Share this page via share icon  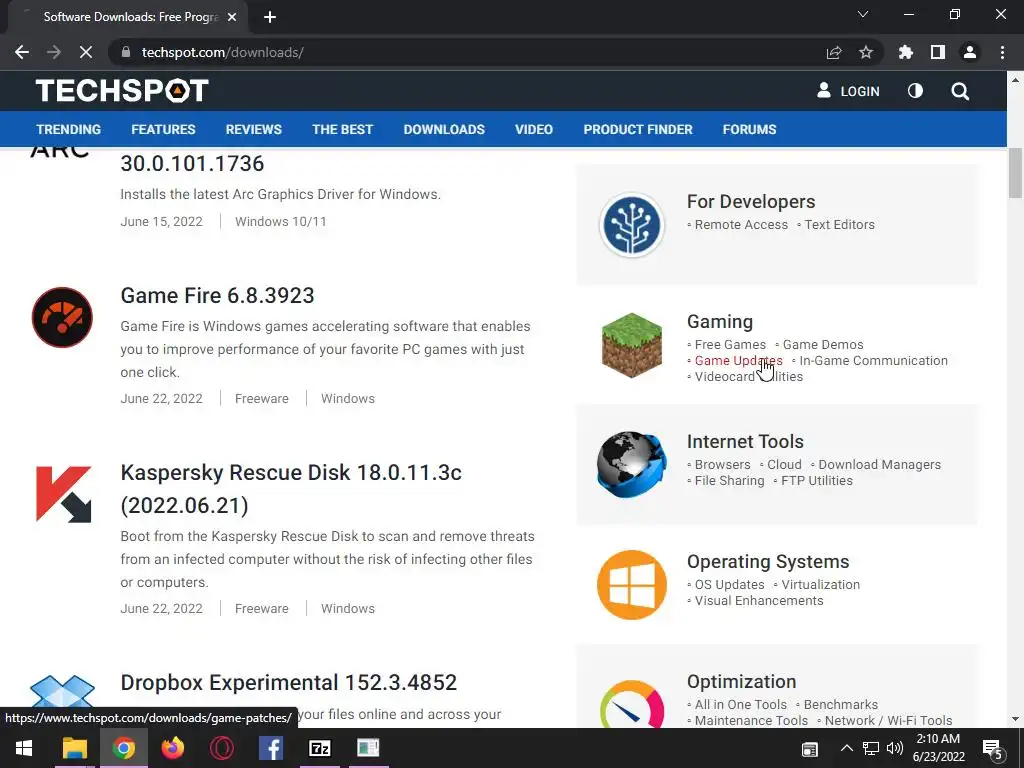coord(834,52)
